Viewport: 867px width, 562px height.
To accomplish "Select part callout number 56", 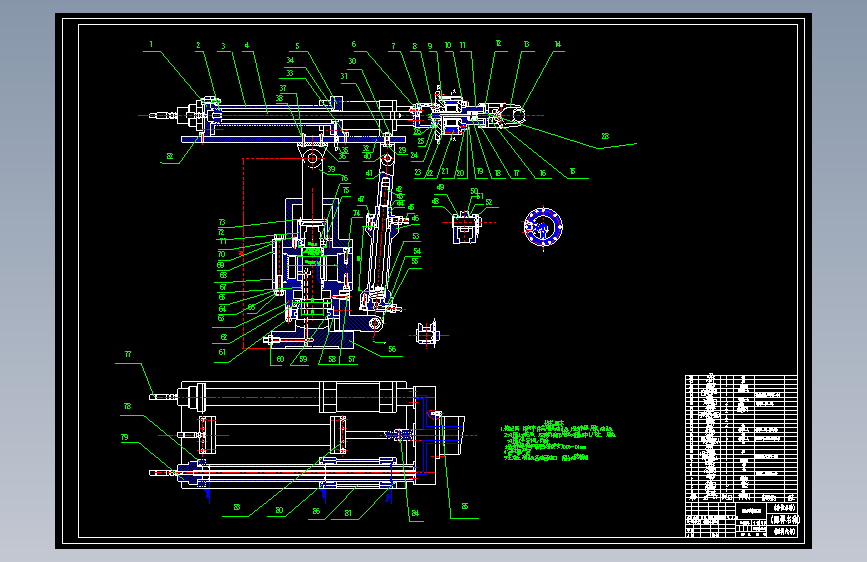I will pyautogui.click(x=392, y=349).
